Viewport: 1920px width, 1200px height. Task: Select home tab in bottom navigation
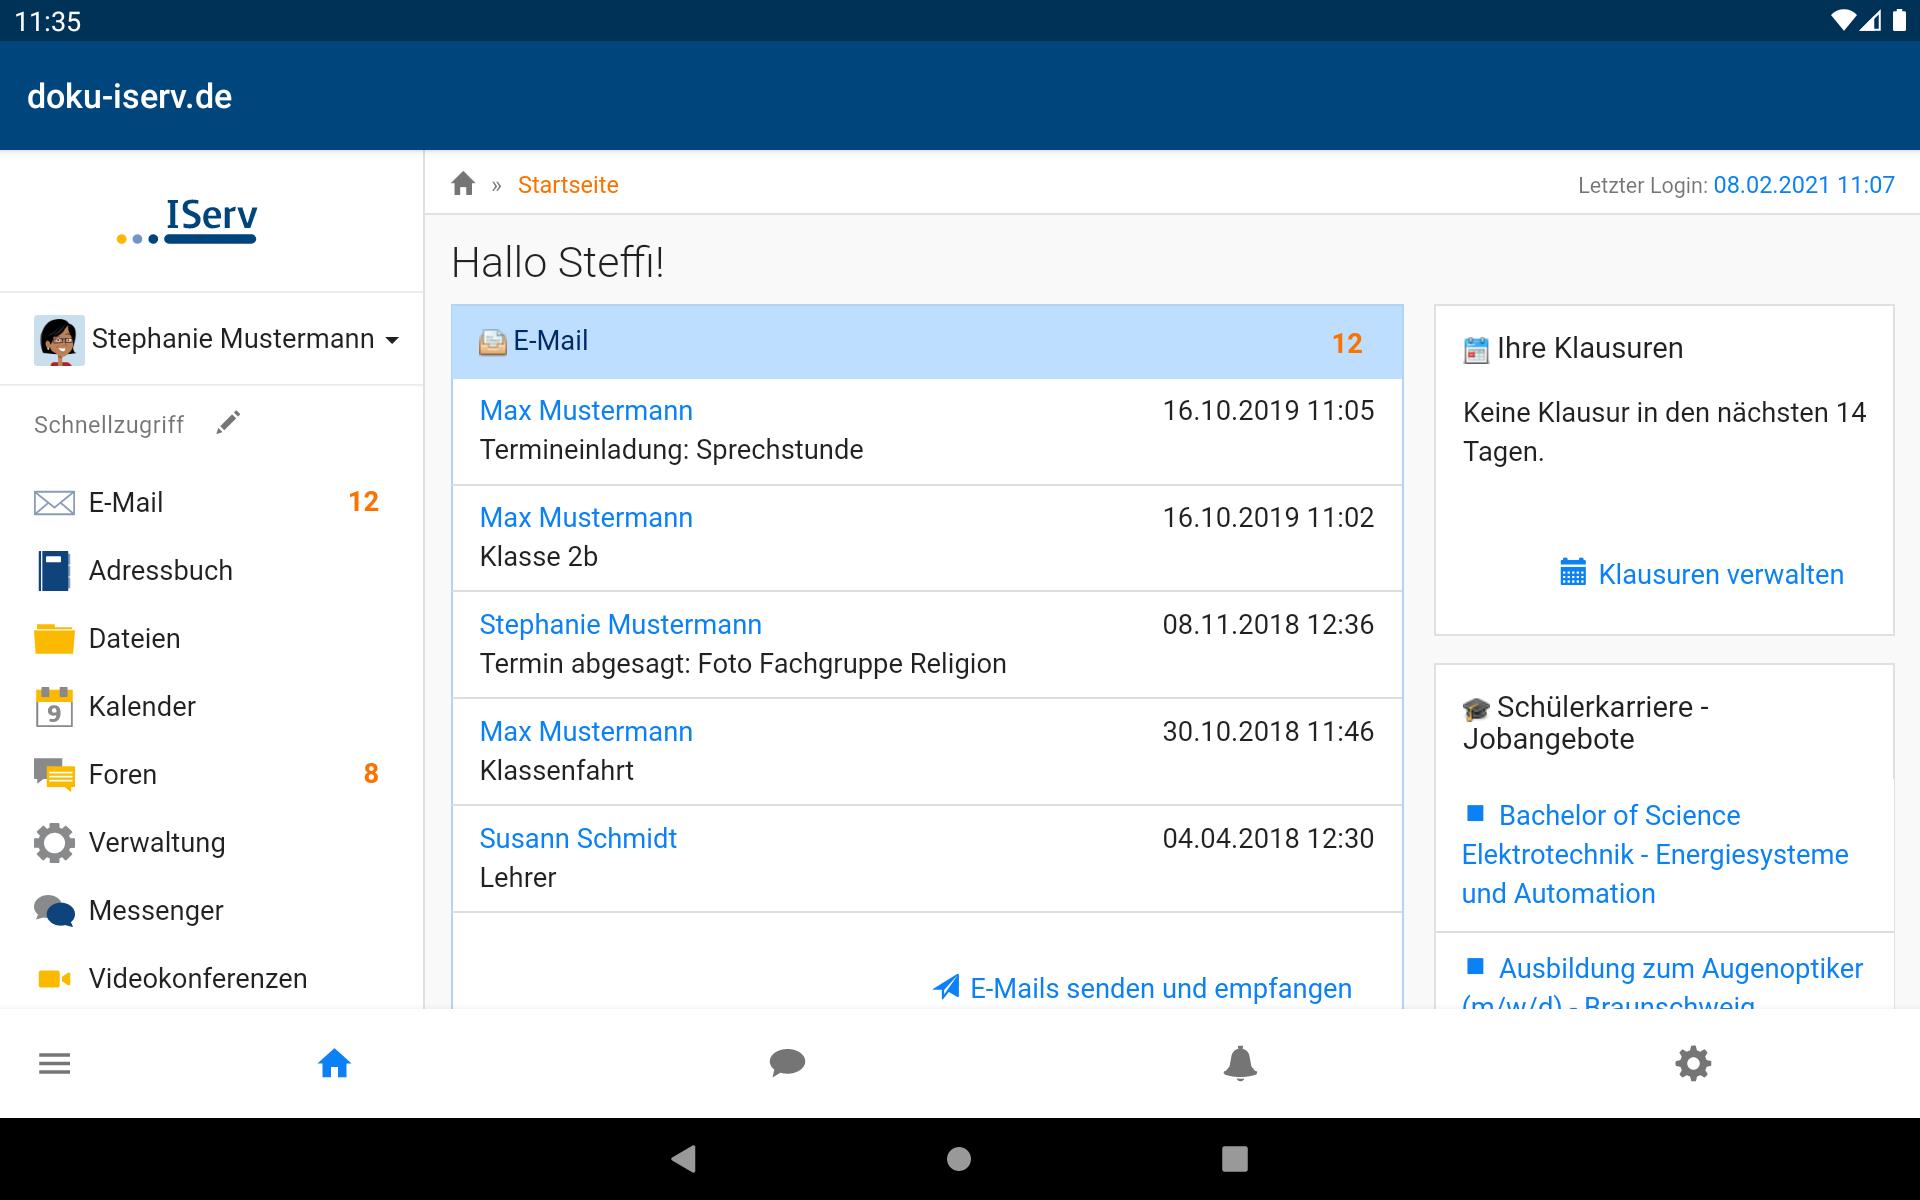(334, 1063)
